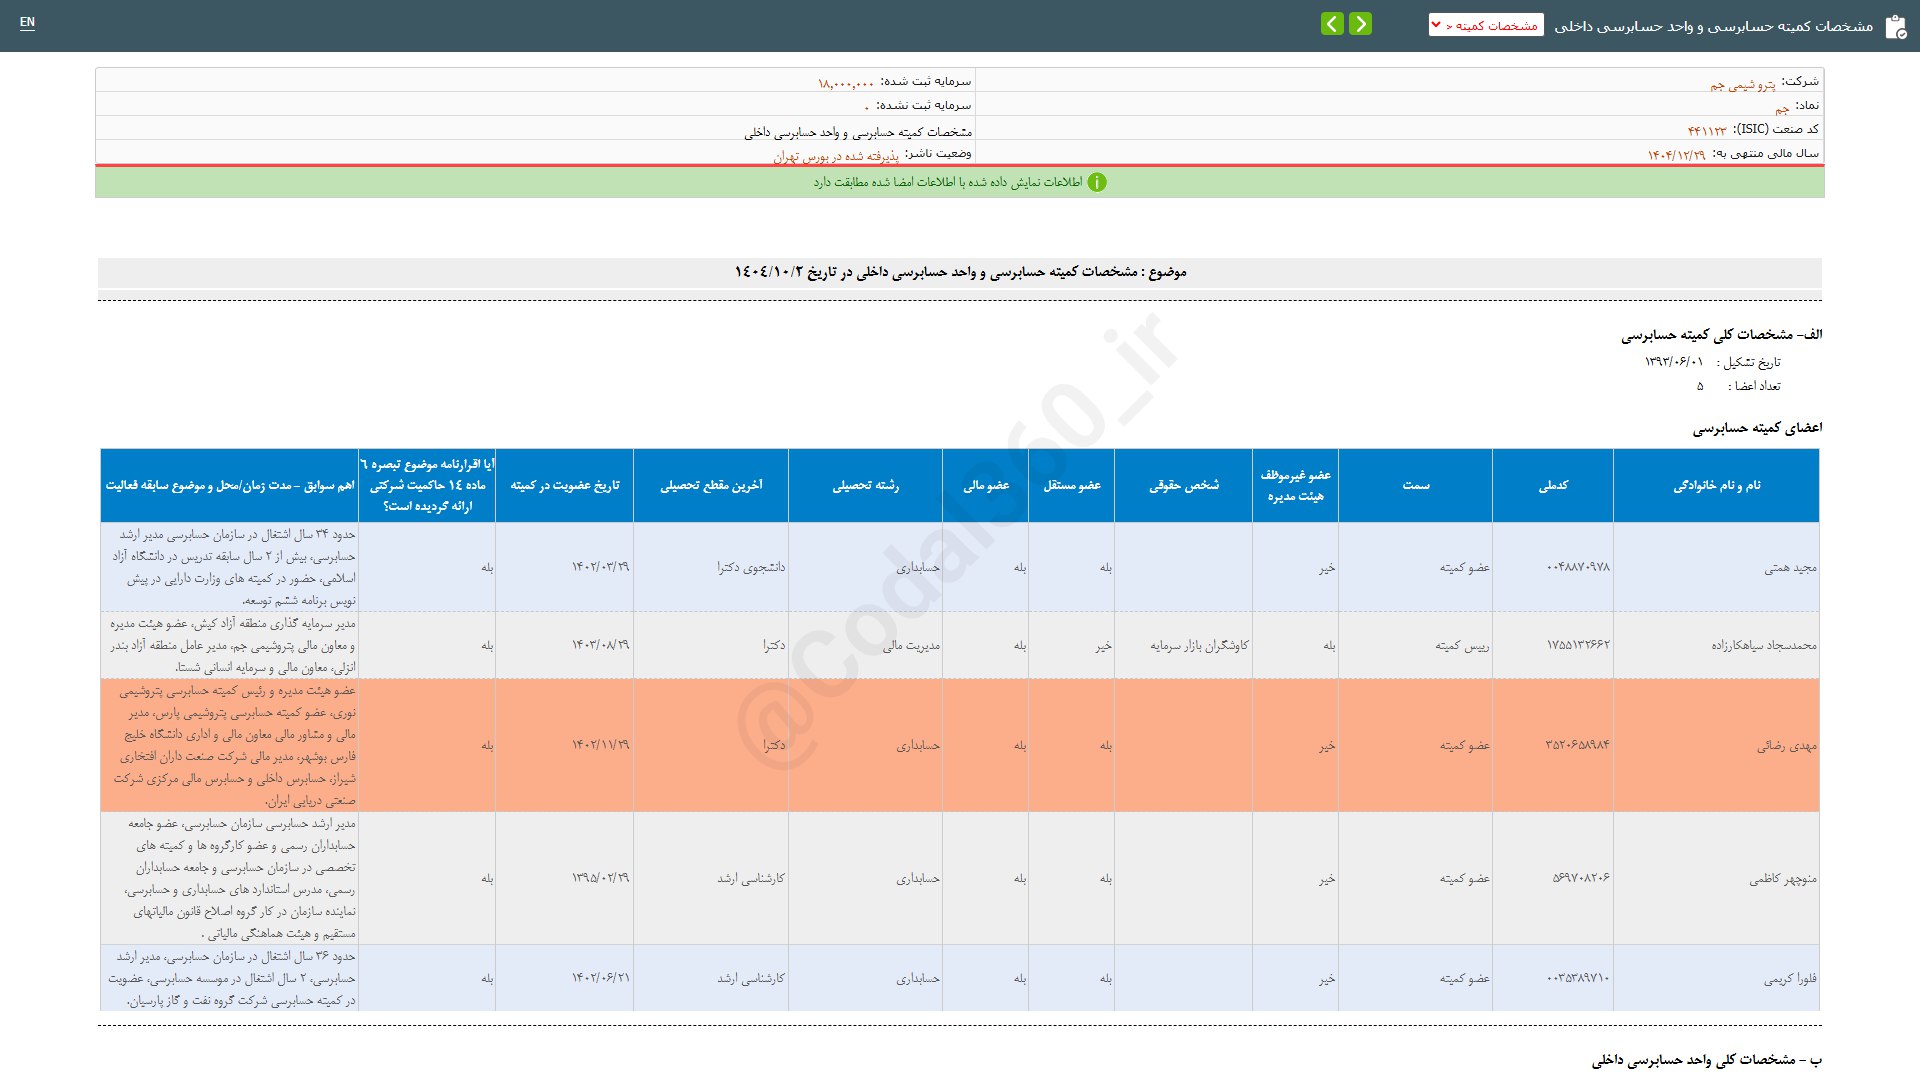
Task: Click the clipboard report icon in header
Action: 1895,27
